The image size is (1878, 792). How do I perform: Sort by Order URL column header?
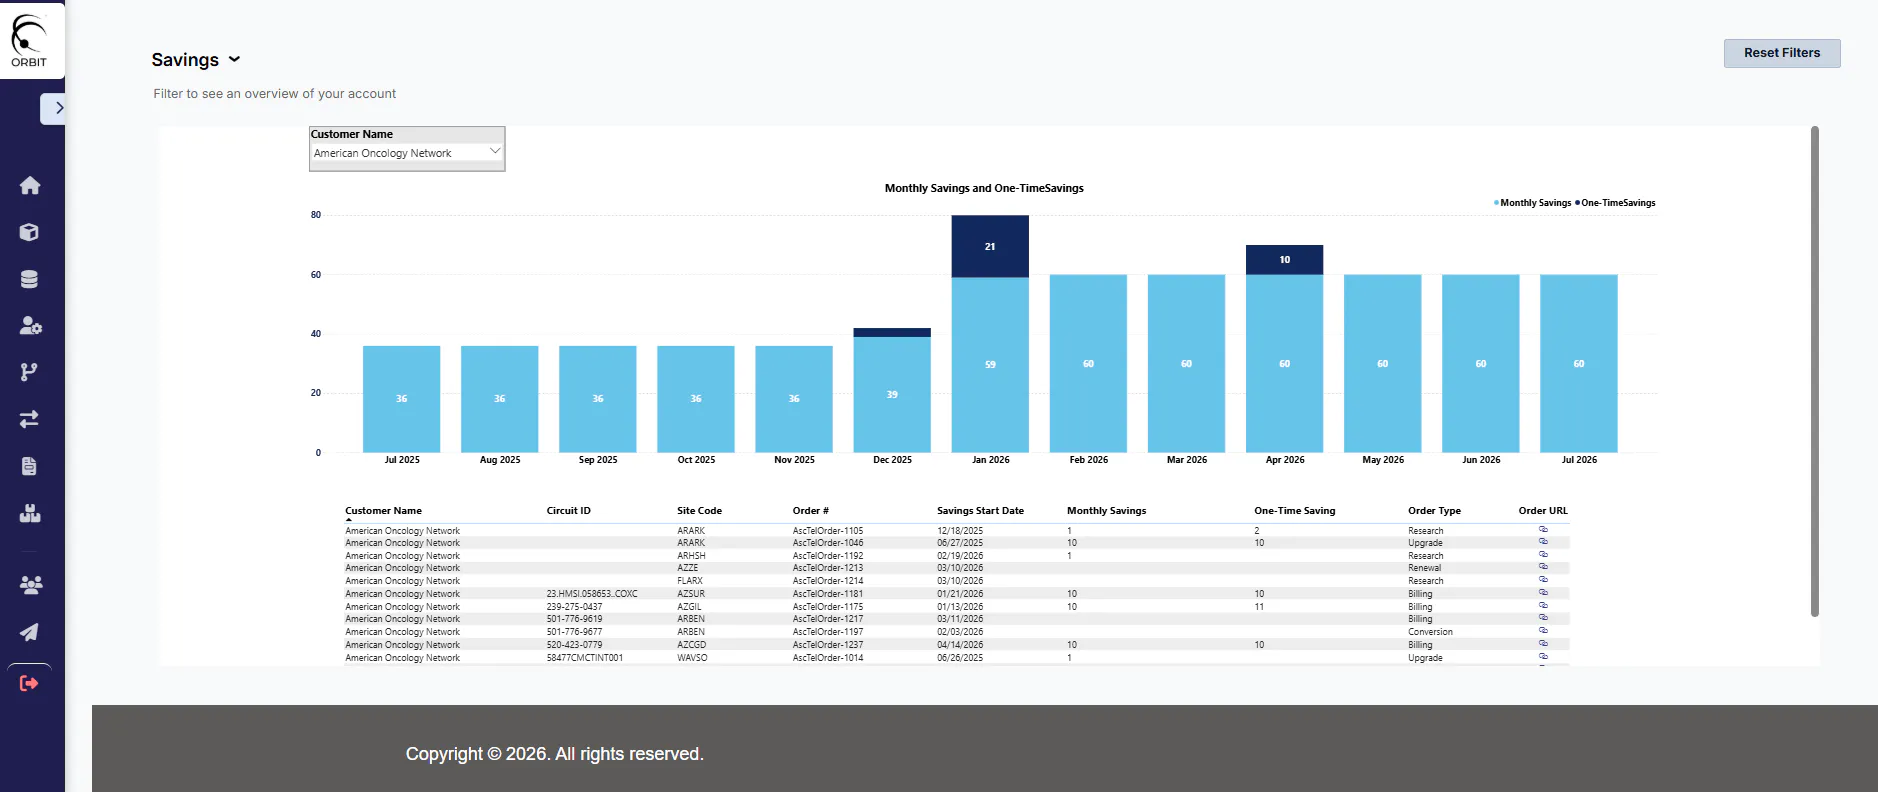pyautogui.click(x=1543, y=511)
